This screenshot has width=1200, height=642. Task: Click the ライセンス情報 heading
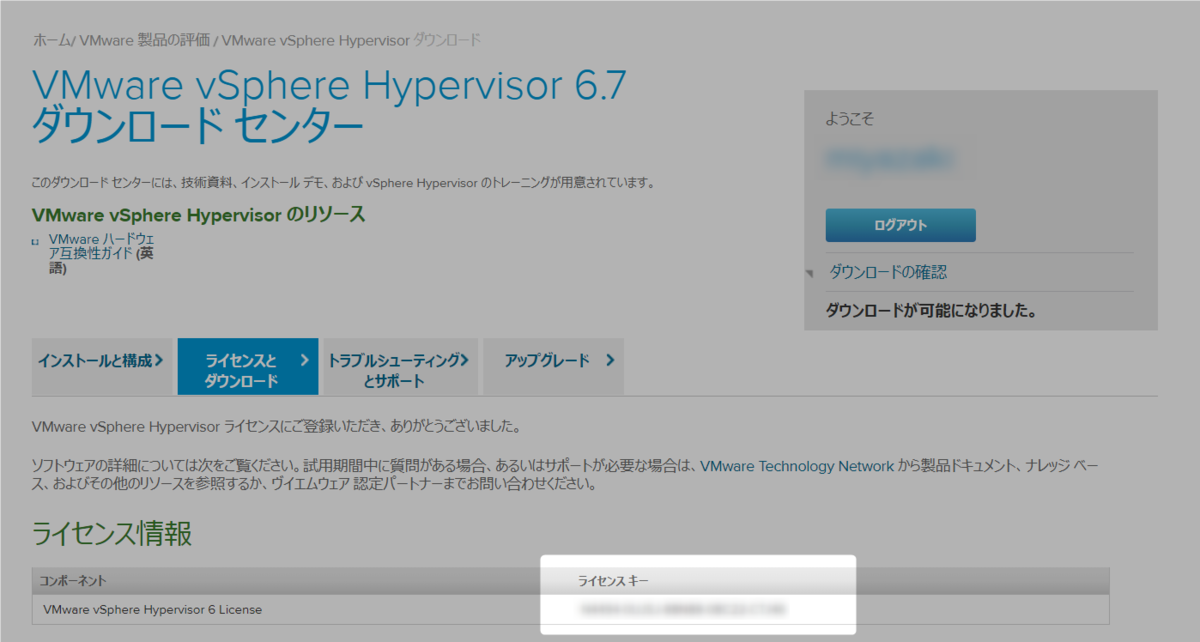(x=112, y=533)
